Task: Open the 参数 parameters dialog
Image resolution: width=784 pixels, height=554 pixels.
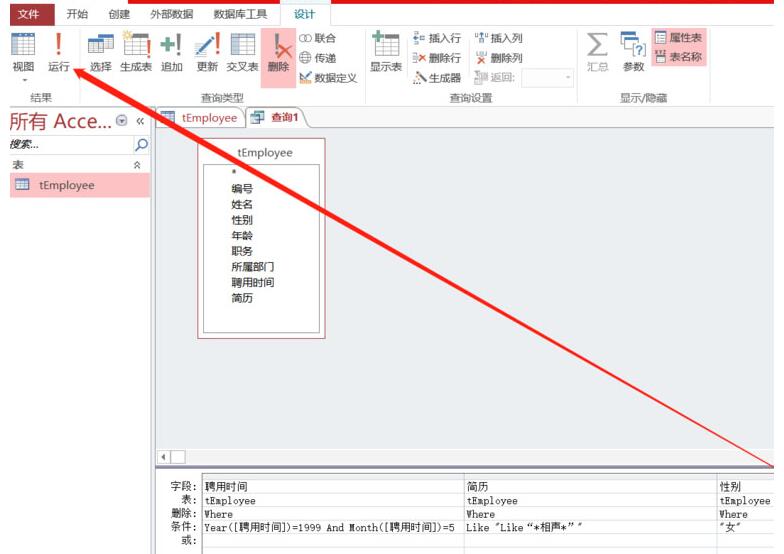Action: pos(634,52)
